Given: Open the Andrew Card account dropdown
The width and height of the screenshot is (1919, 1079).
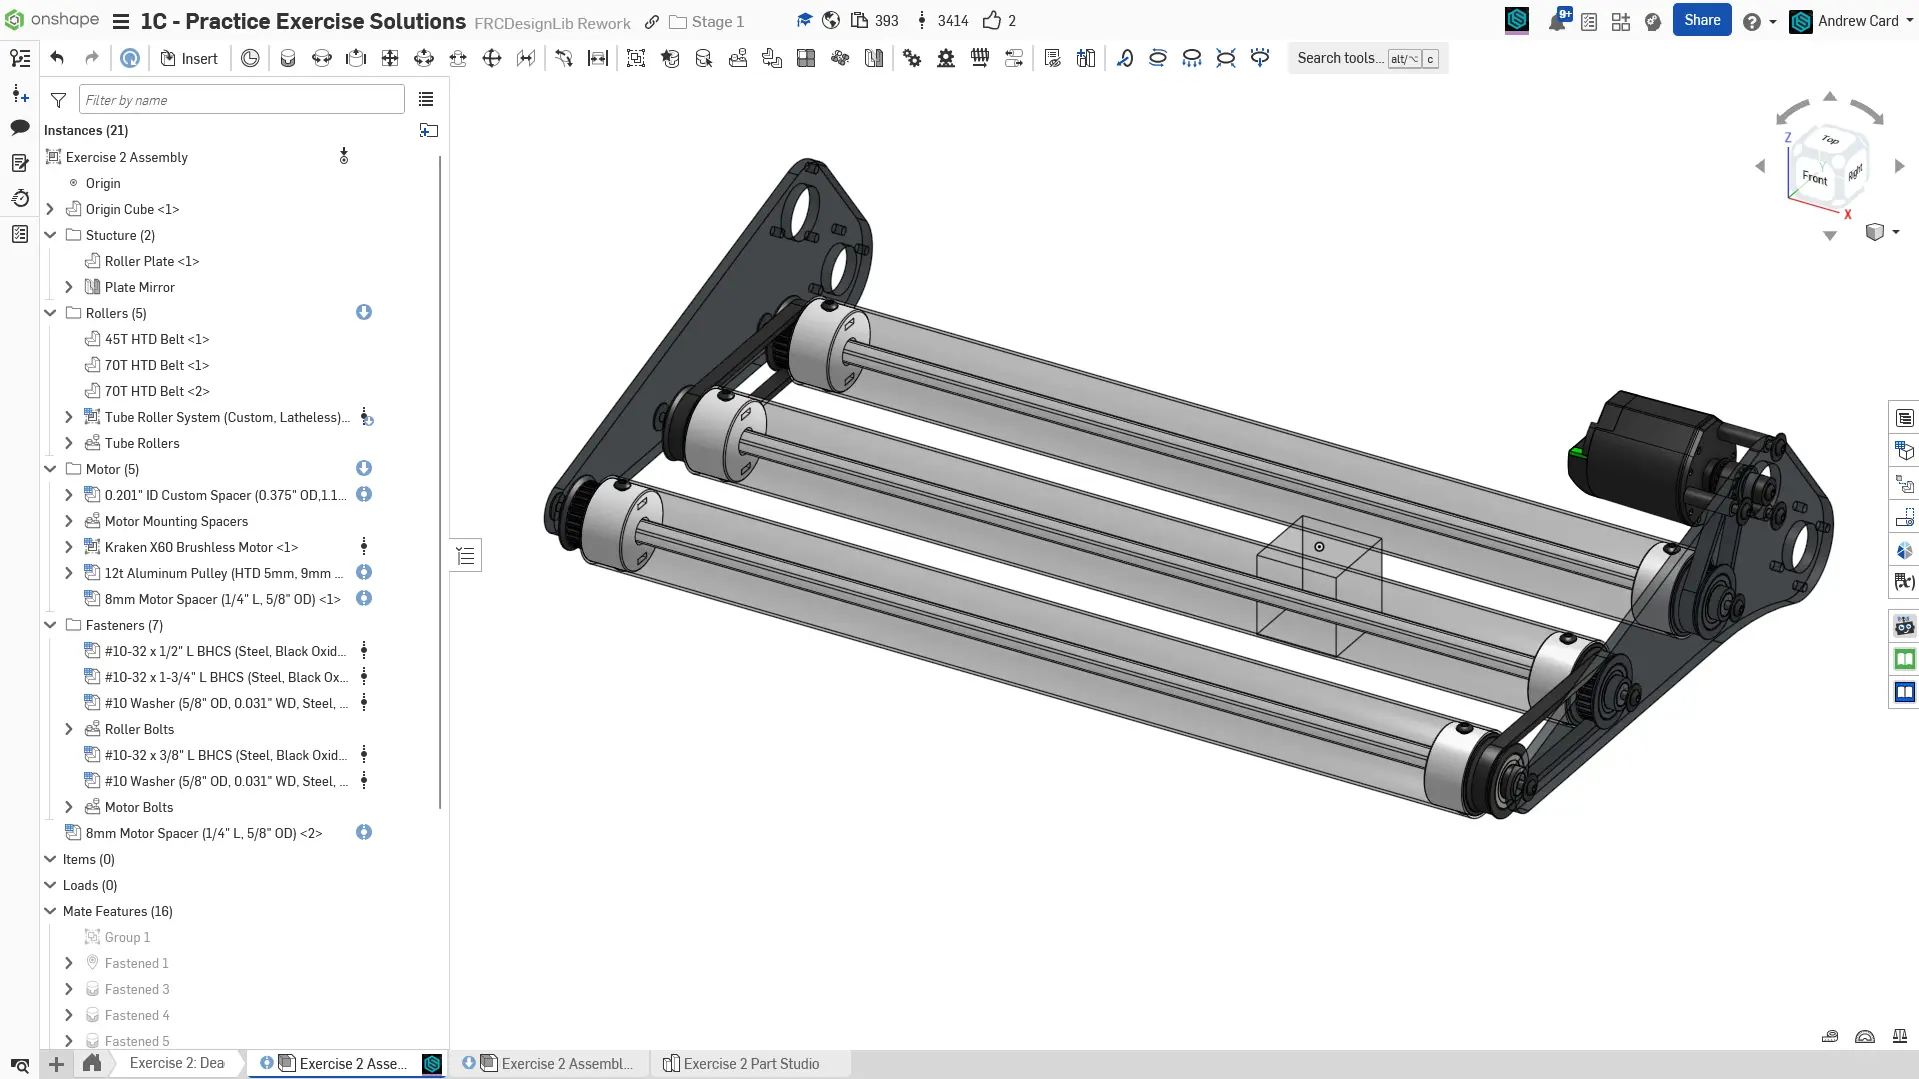Looking at the screenshot, I should [x=1856, y=21].
